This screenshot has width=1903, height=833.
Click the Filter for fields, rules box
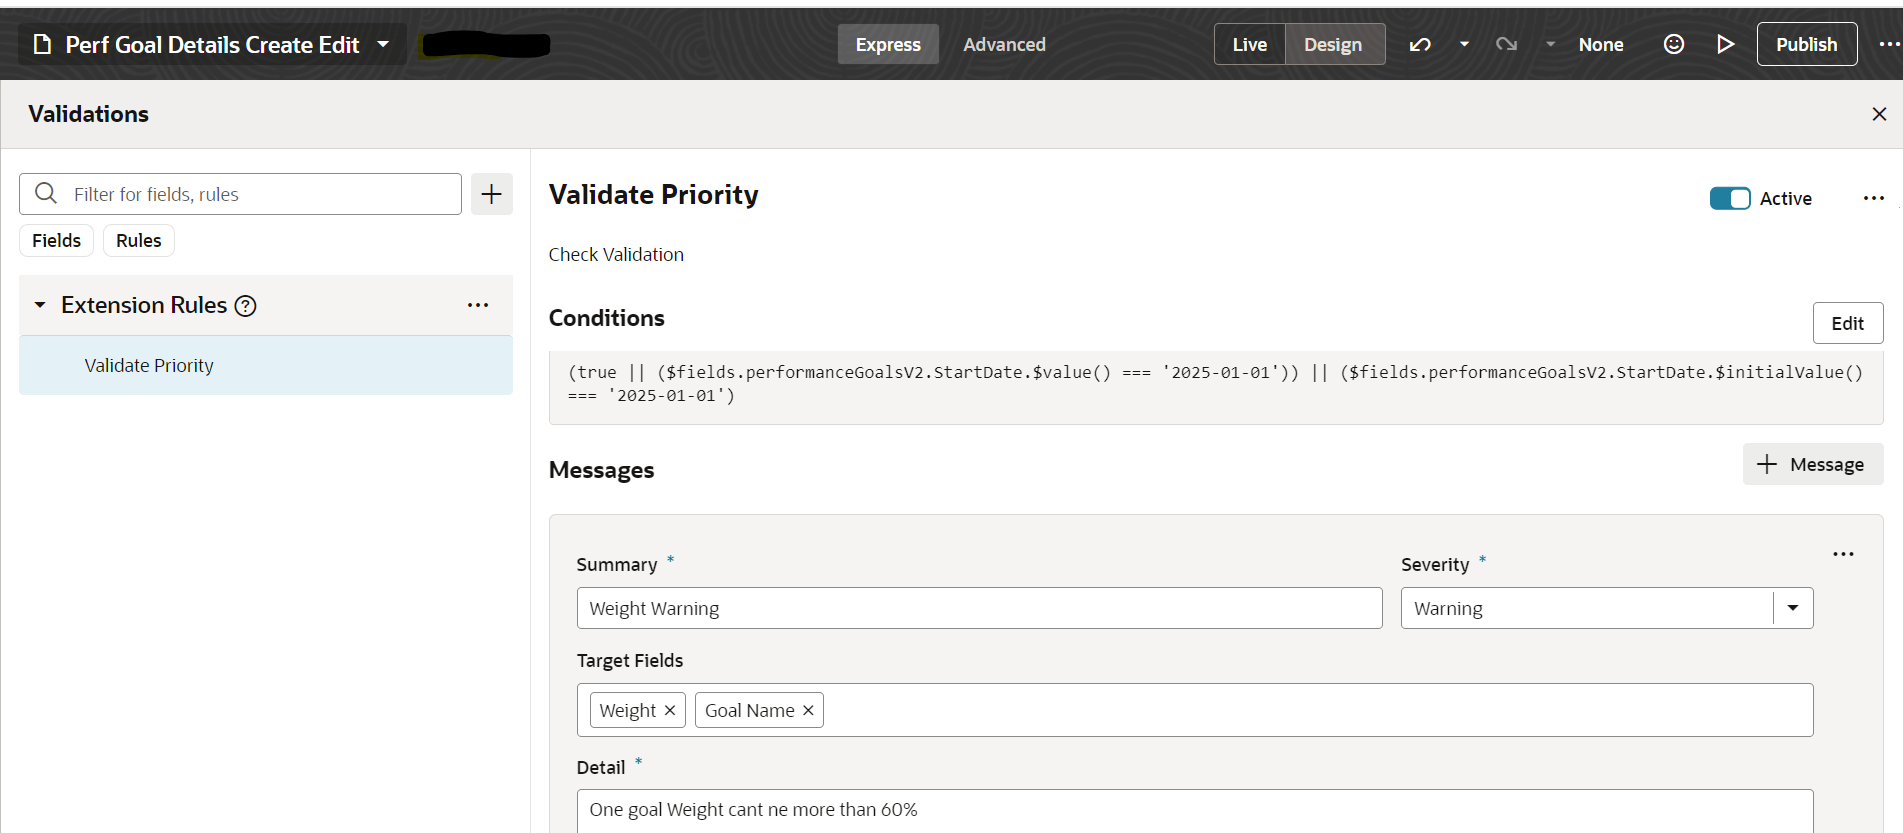[240, 194]
